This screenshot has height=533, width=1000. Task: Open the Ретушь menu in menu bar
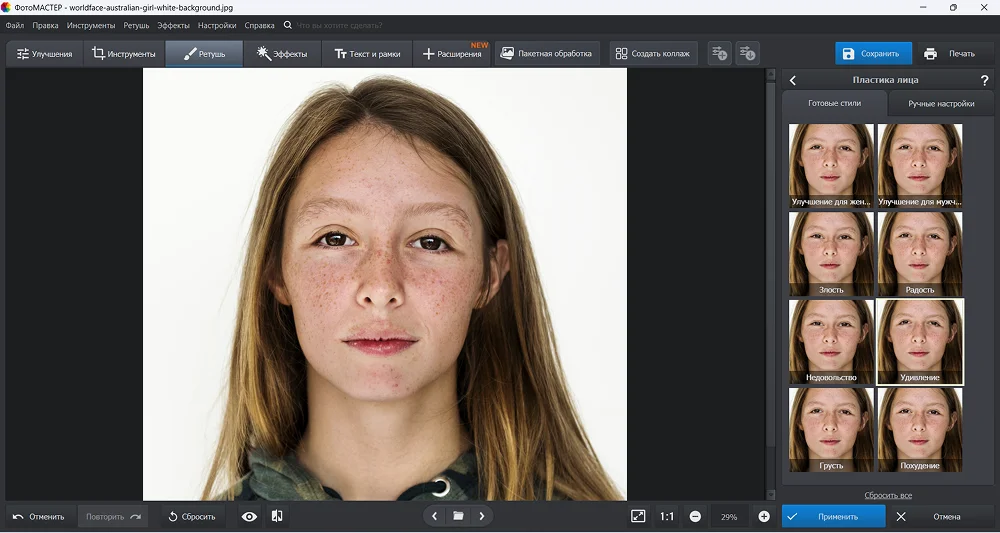(136, 26)
